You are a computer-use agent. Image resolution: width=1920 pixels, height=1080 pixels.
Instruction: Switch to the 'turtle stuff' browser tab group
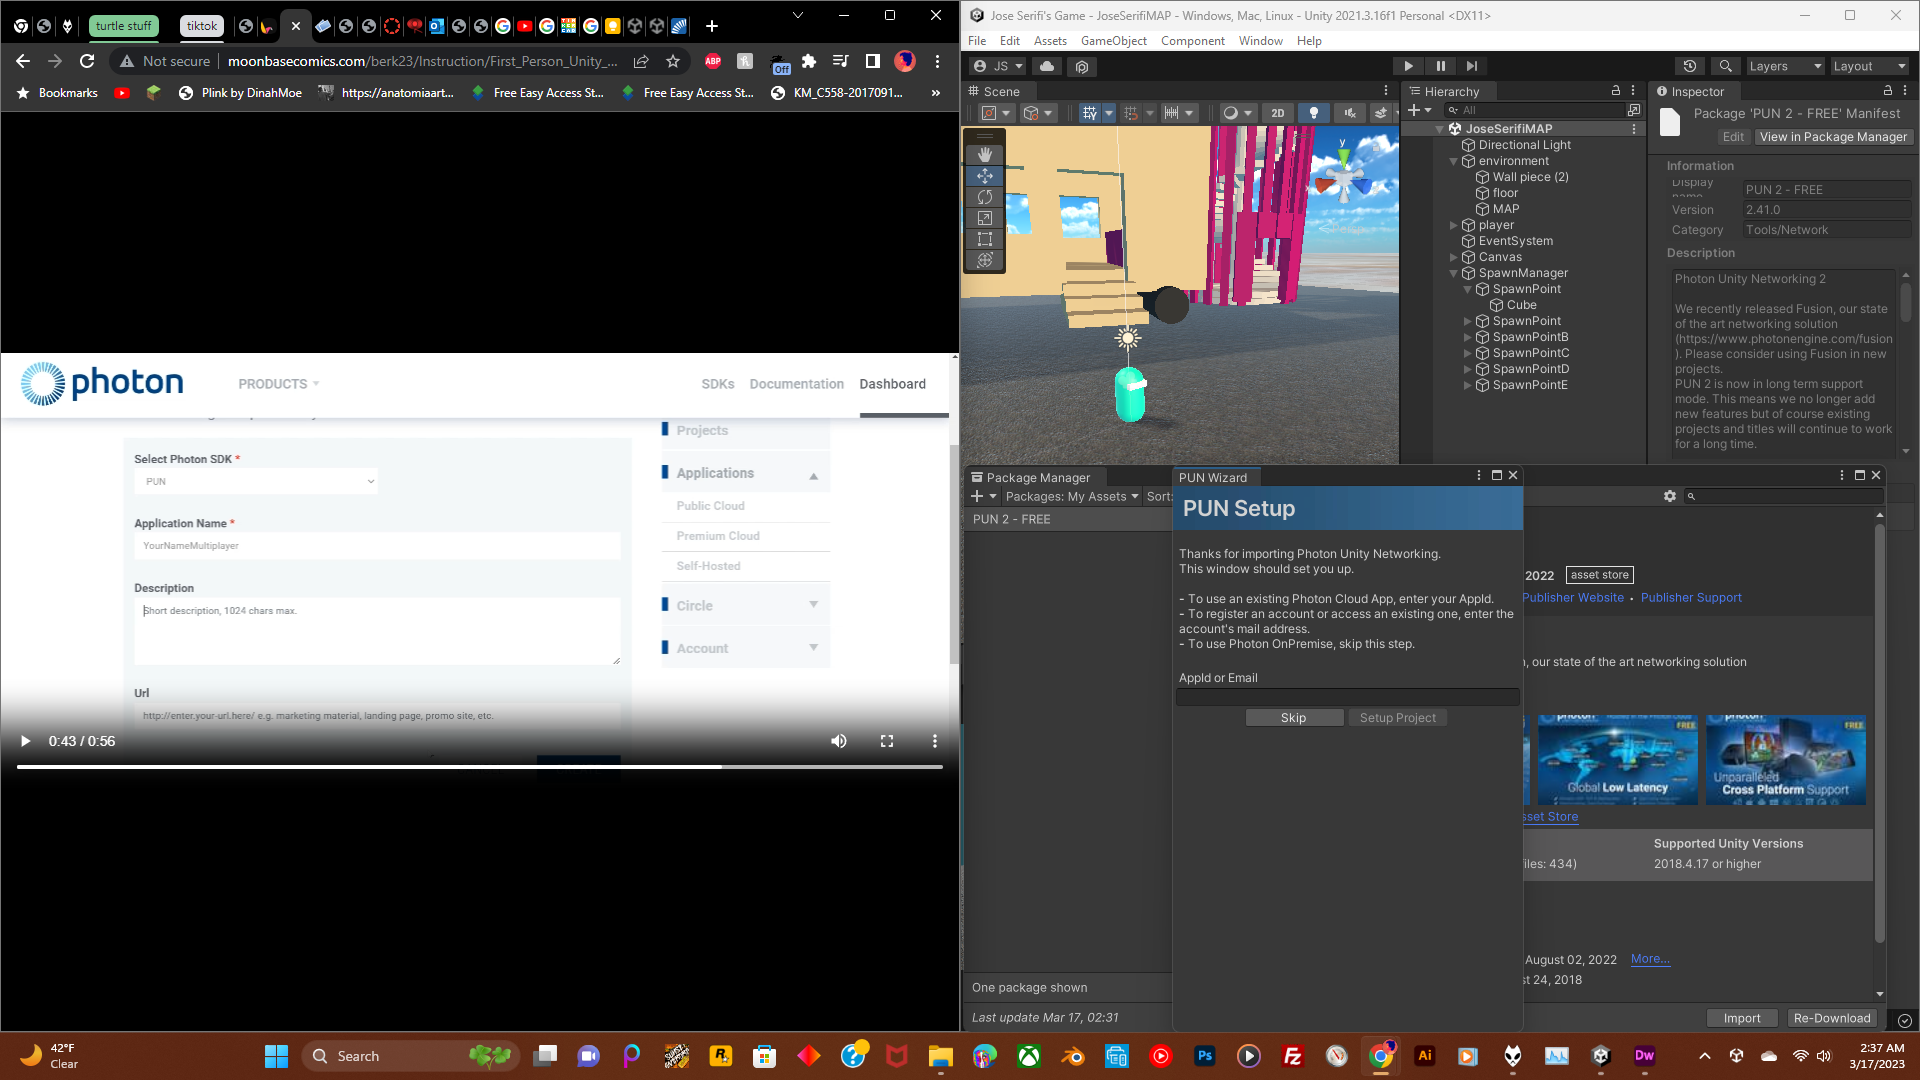[x=124, y=26]
